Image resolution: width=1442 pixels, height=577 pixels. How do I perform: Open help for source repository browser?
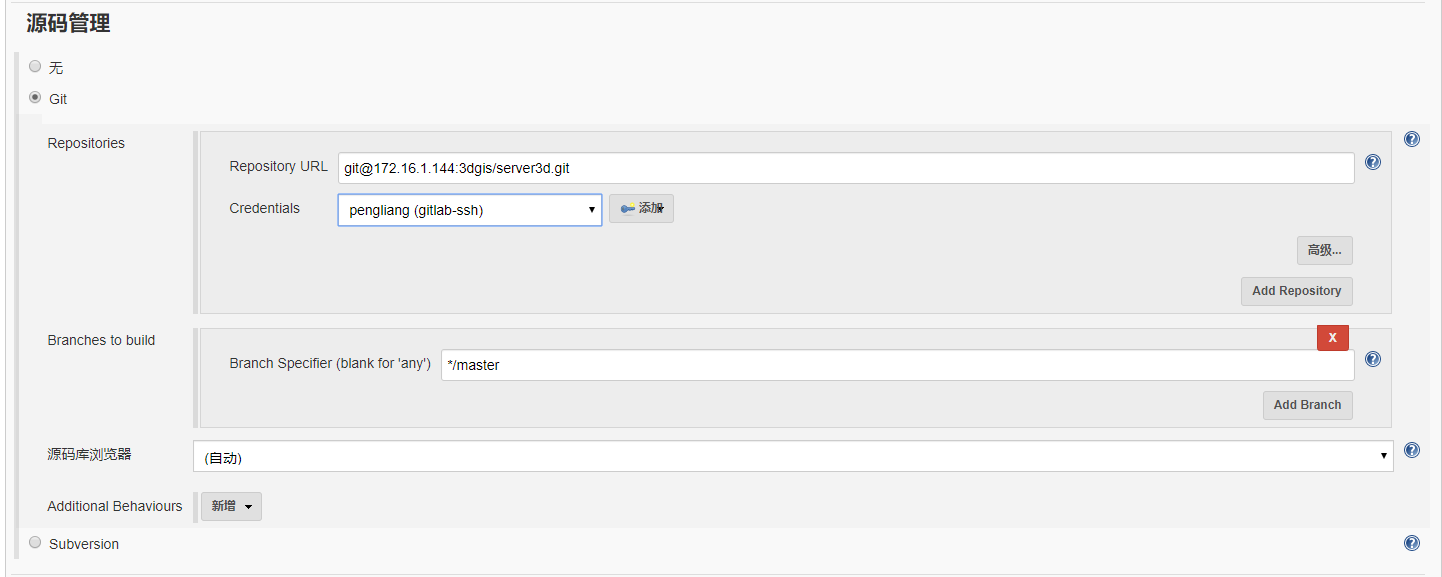(x=1412, y=450)
